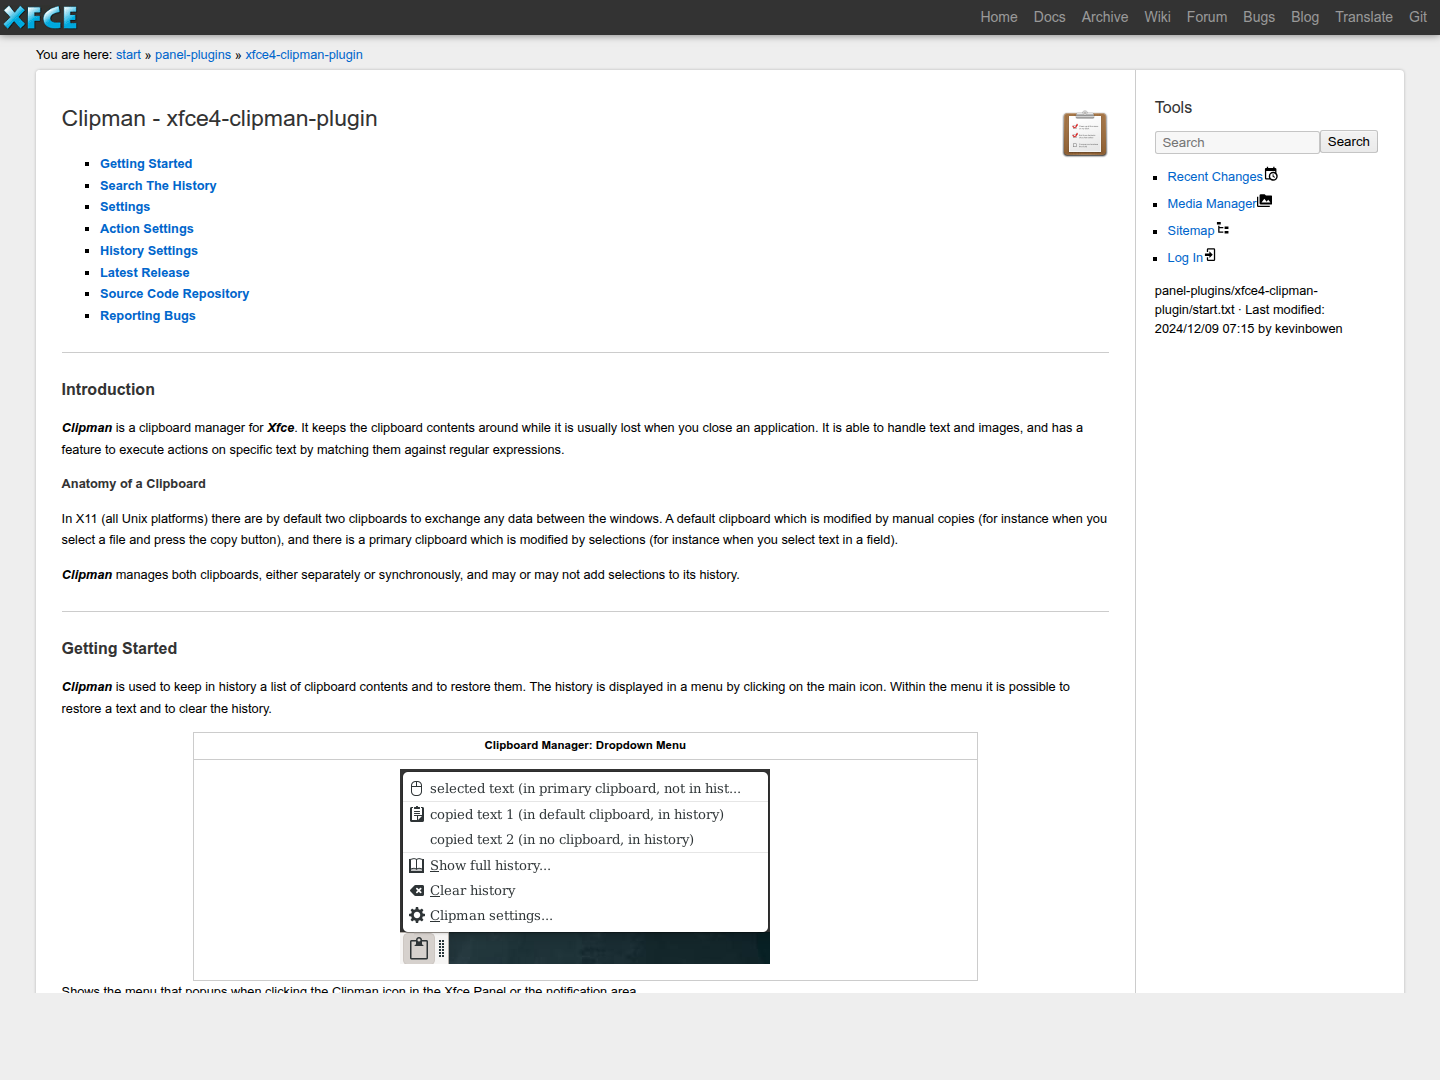
Task: Open the Clipman clipboard icon image
Action: [1085, 134]
